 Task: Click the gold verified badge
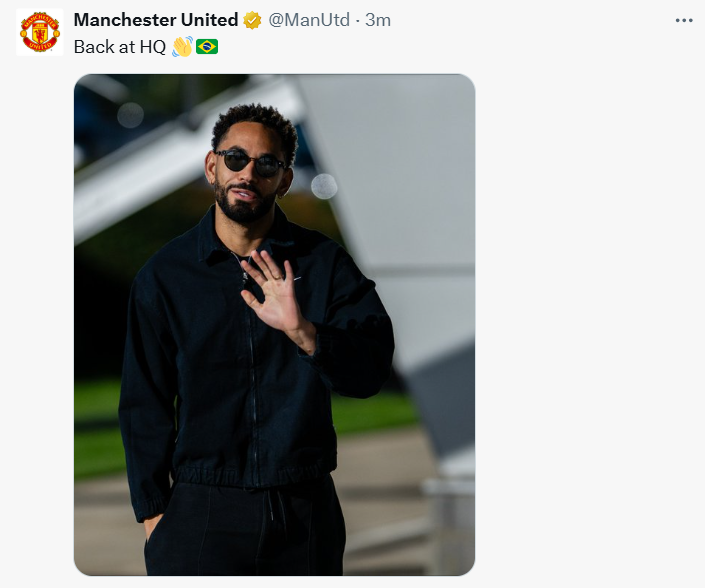pos(253,20)
